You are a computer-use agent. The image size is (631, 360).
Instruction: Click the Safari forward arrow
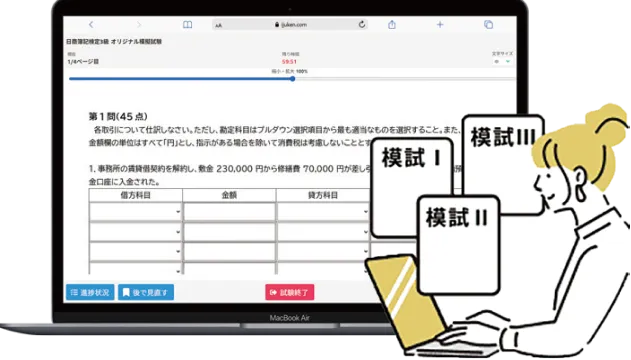[x=139, y=25]
